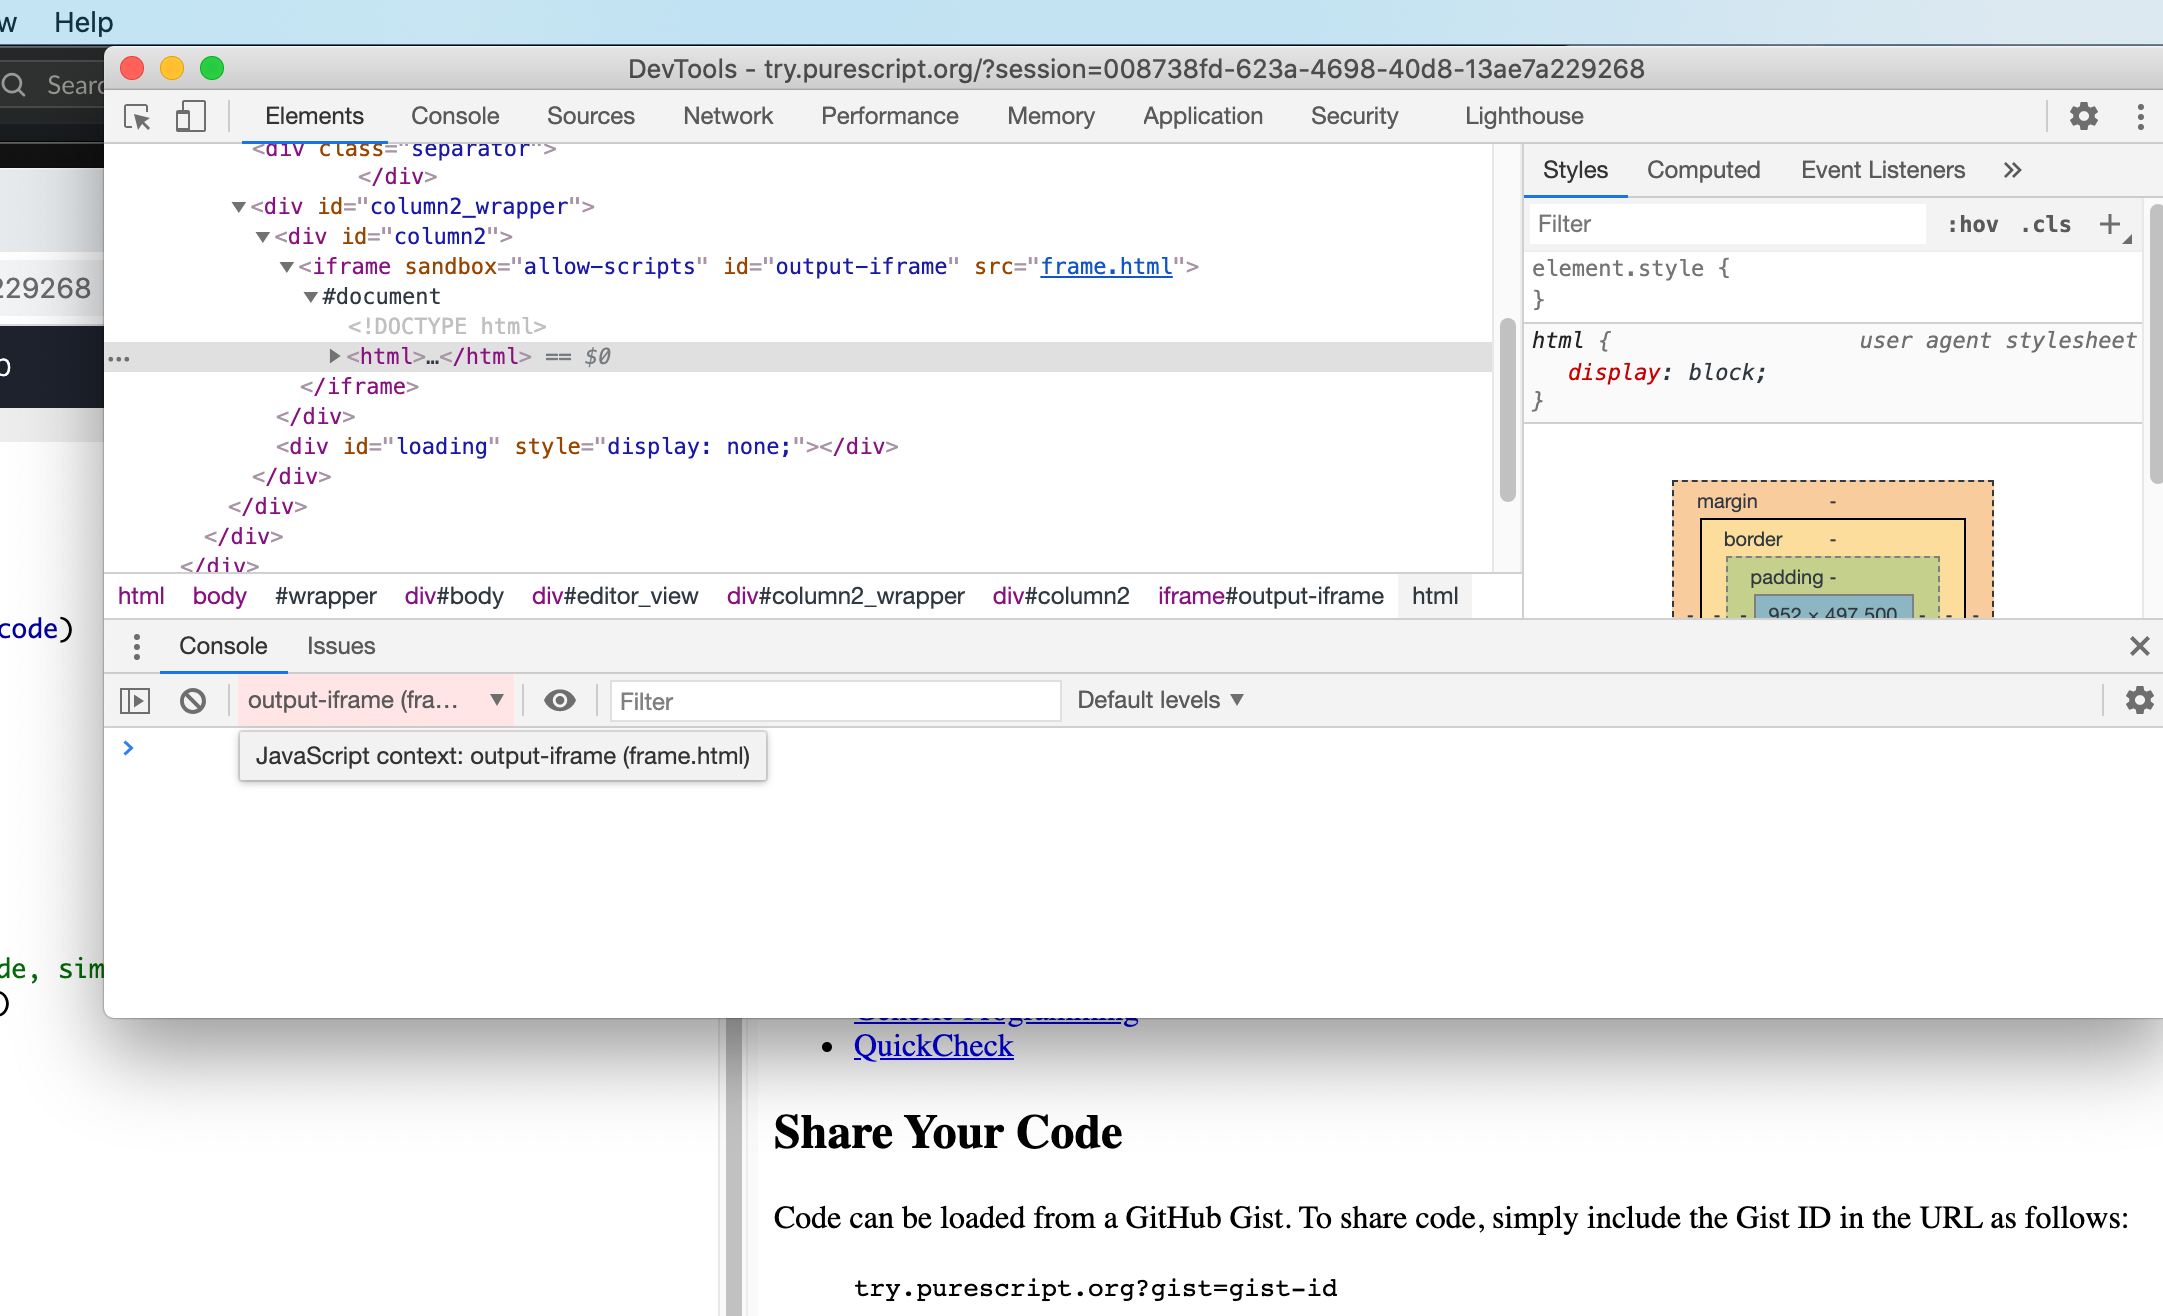Select the #wrapper breadcrumb

(326, 596)
